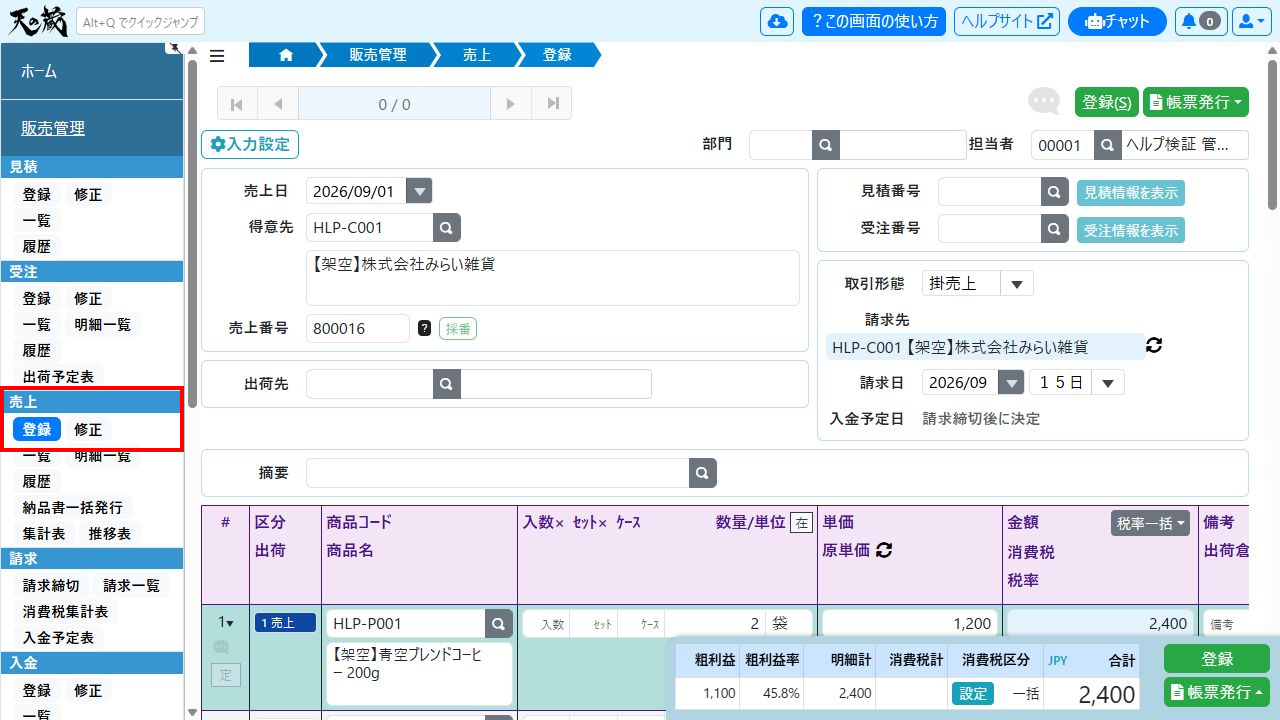
Task: Search customer 得意先 magnifier icon
Action: [x=447, y=227]
